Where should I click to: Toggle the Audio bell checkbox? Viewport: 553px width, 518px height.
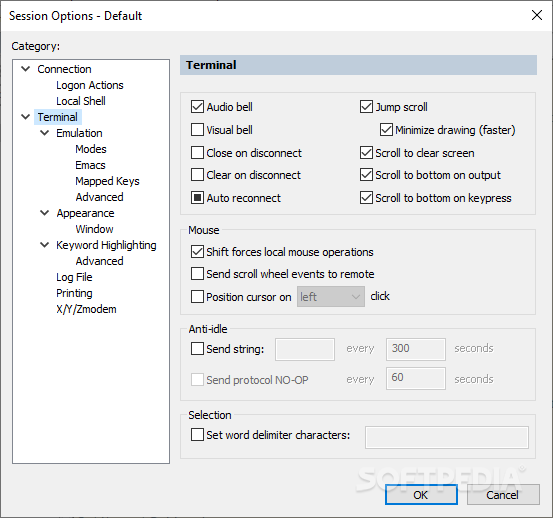click(197, 107)
